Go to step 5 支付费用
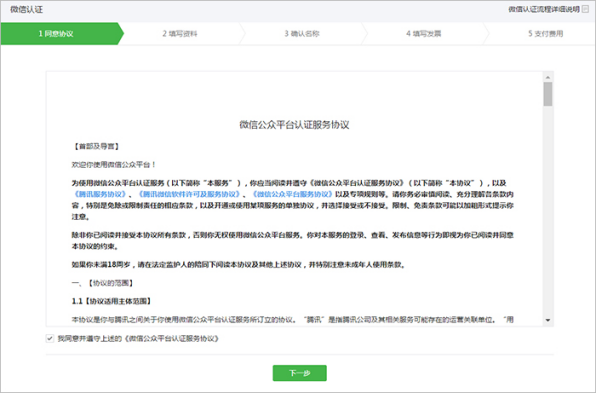 tap(545, 33)
